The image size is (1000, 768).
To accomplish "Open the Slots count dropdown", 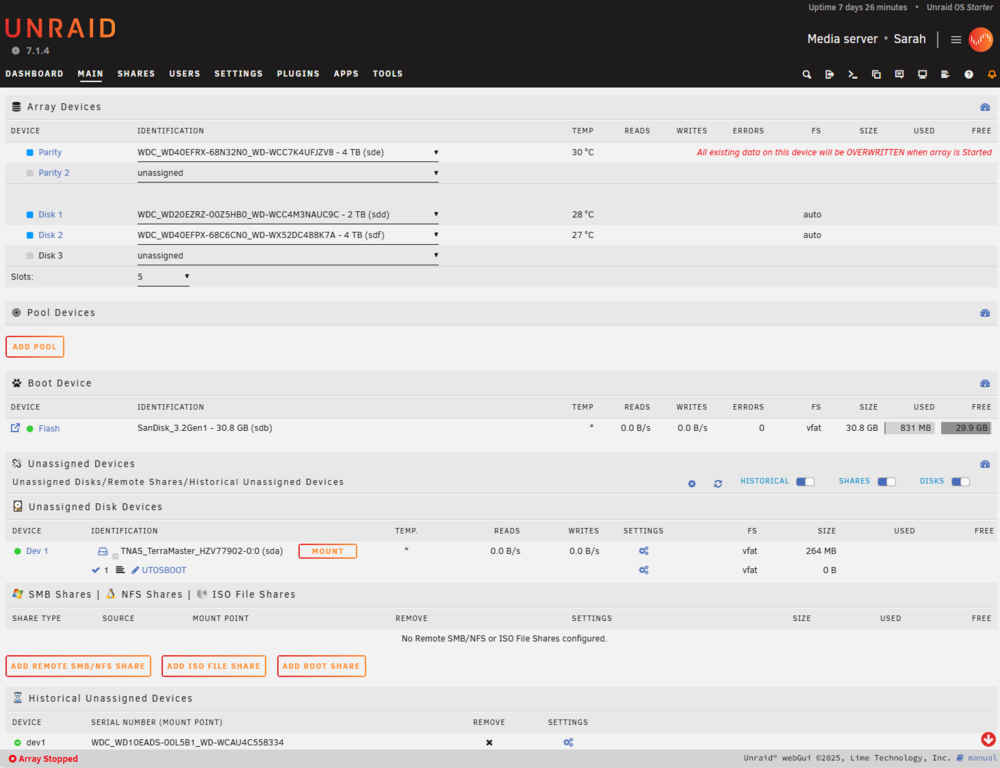I will [x=163, y=277].
